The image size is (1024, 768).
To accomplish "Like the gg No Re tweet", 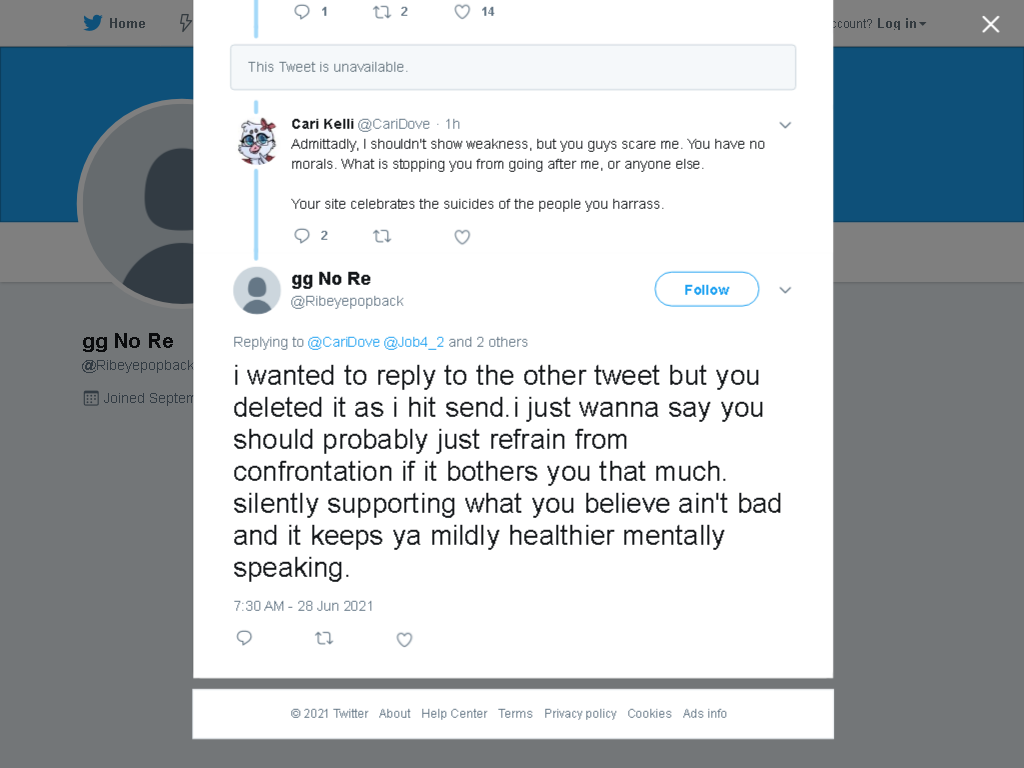I will pos(404,639).
